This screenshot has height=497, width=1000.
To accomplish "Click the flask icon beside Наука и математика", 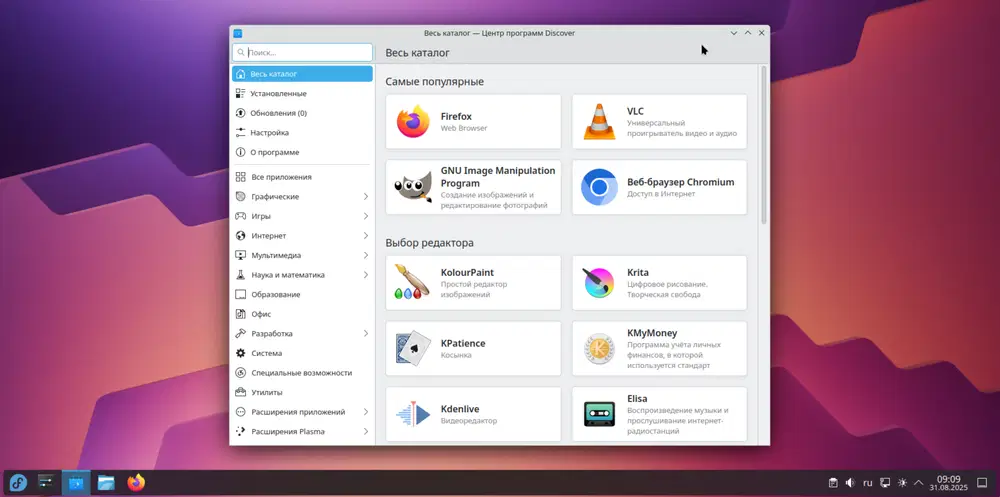I will (x=240, y=275).
